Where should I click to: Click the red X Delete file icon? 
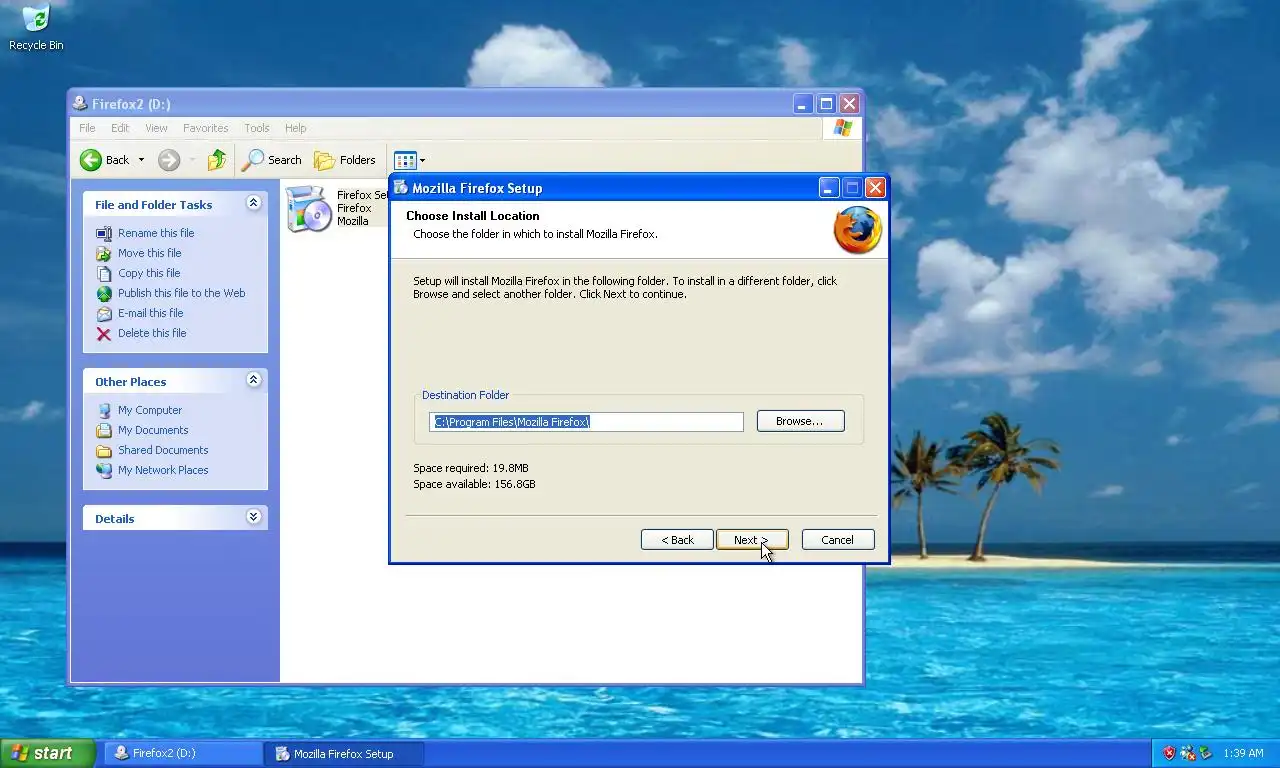[104, 333]
